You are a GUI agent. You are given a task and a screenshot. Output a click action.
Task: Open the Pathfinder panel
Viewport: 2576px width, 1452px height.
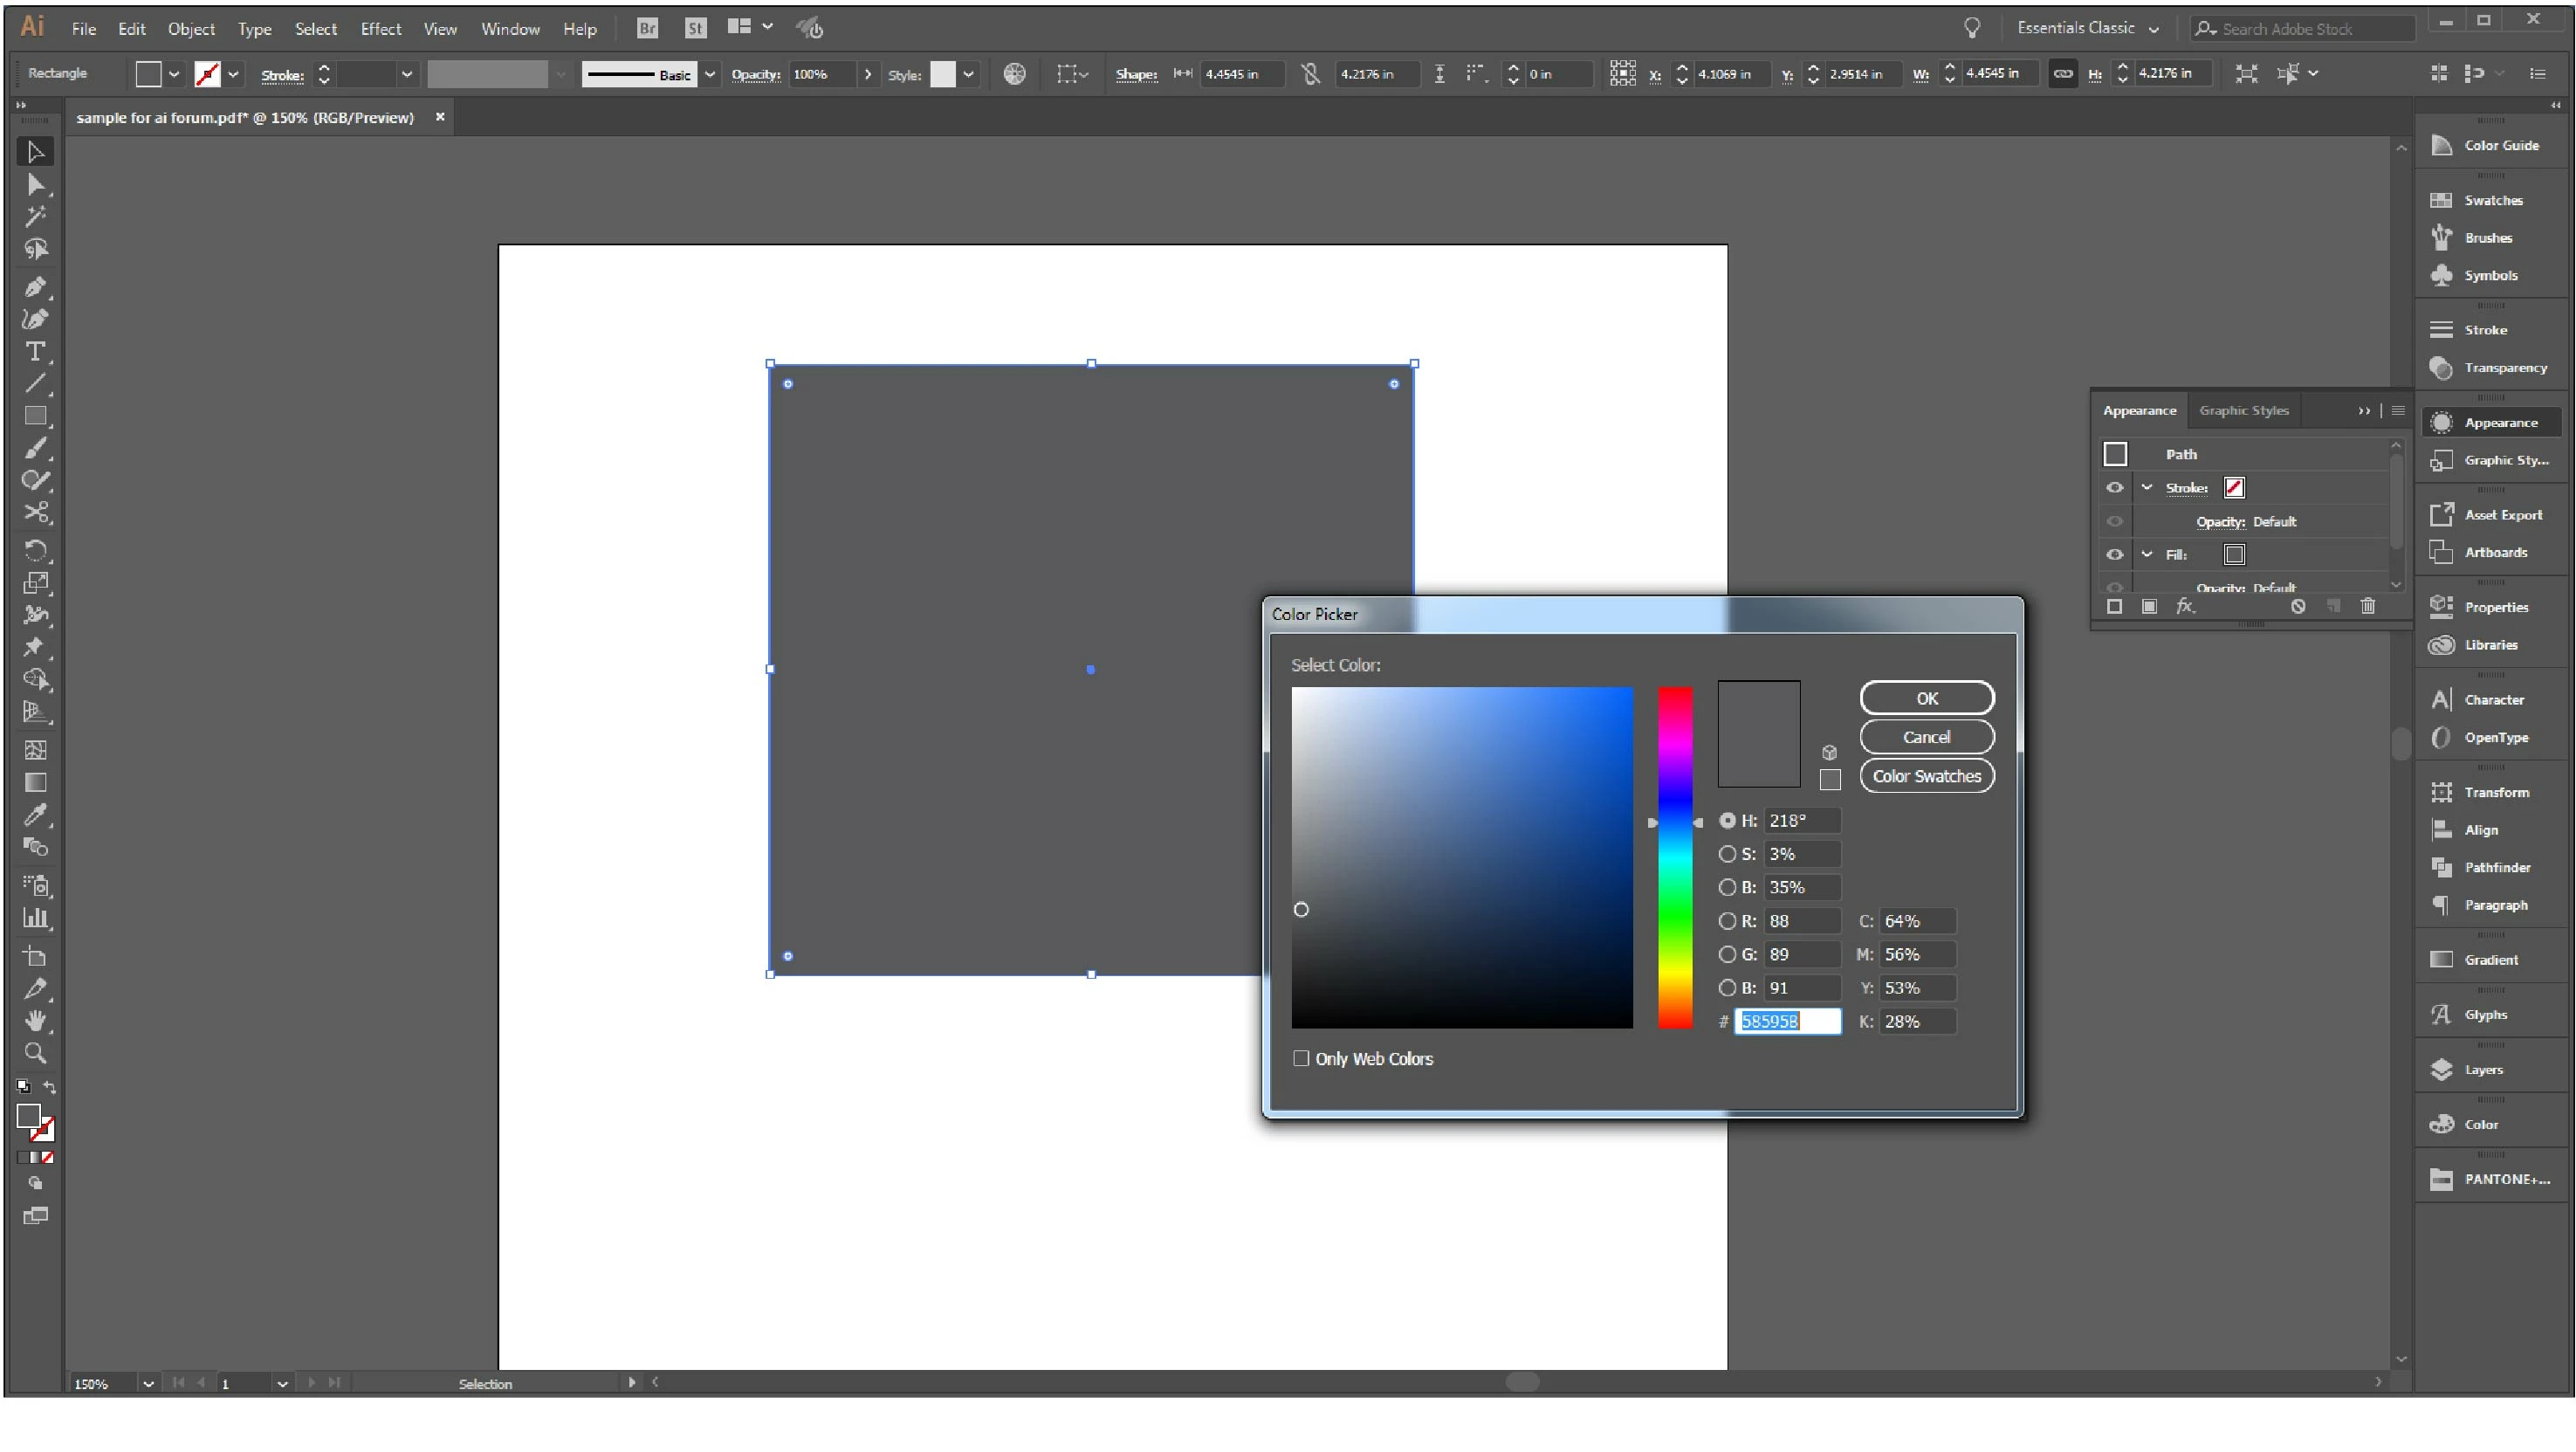[x=2496, y=867]
